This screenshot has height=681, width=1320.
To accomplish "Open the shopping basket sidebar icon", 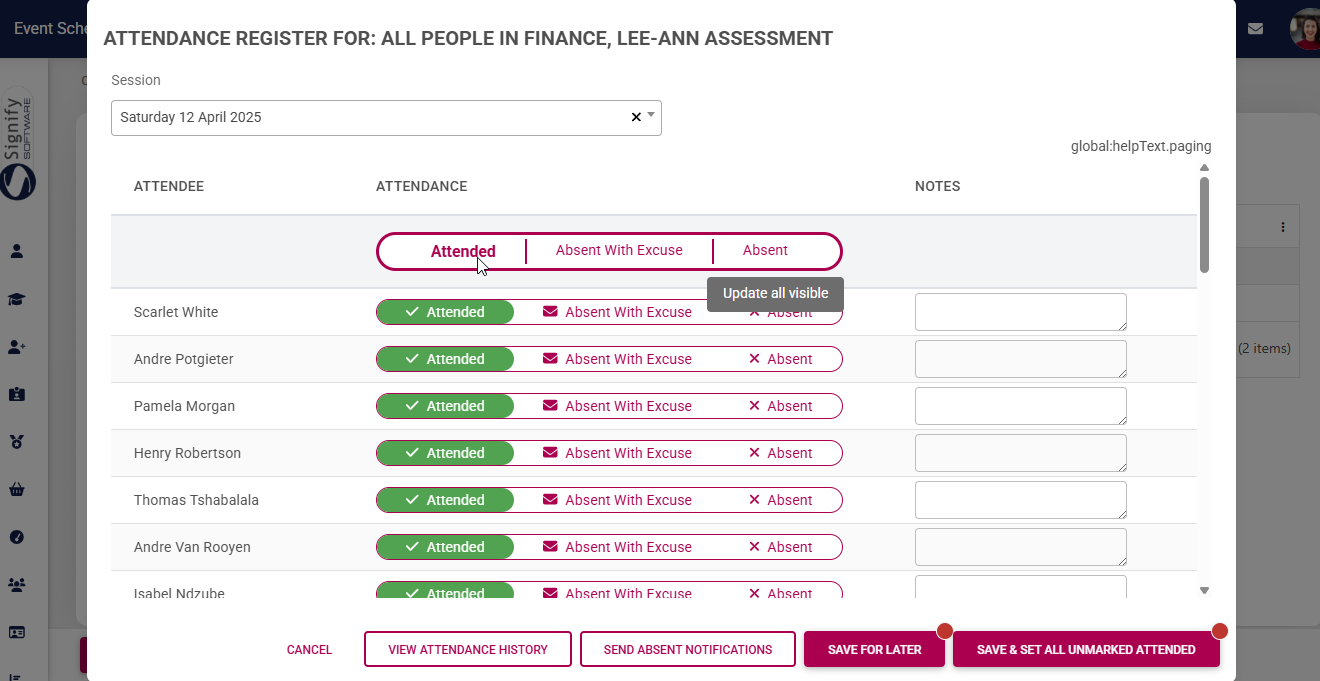I will (x=17, y=489).
